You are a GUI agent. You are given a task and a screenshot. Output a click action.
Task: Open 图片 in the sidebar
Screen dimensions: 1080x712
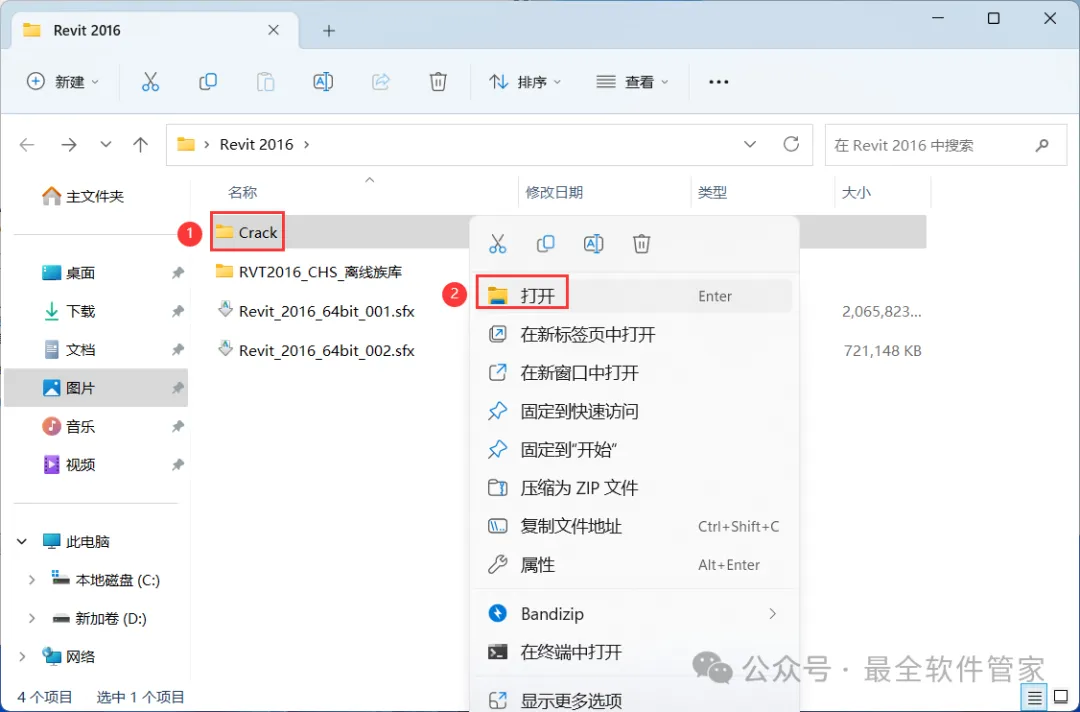click(96, 388)
